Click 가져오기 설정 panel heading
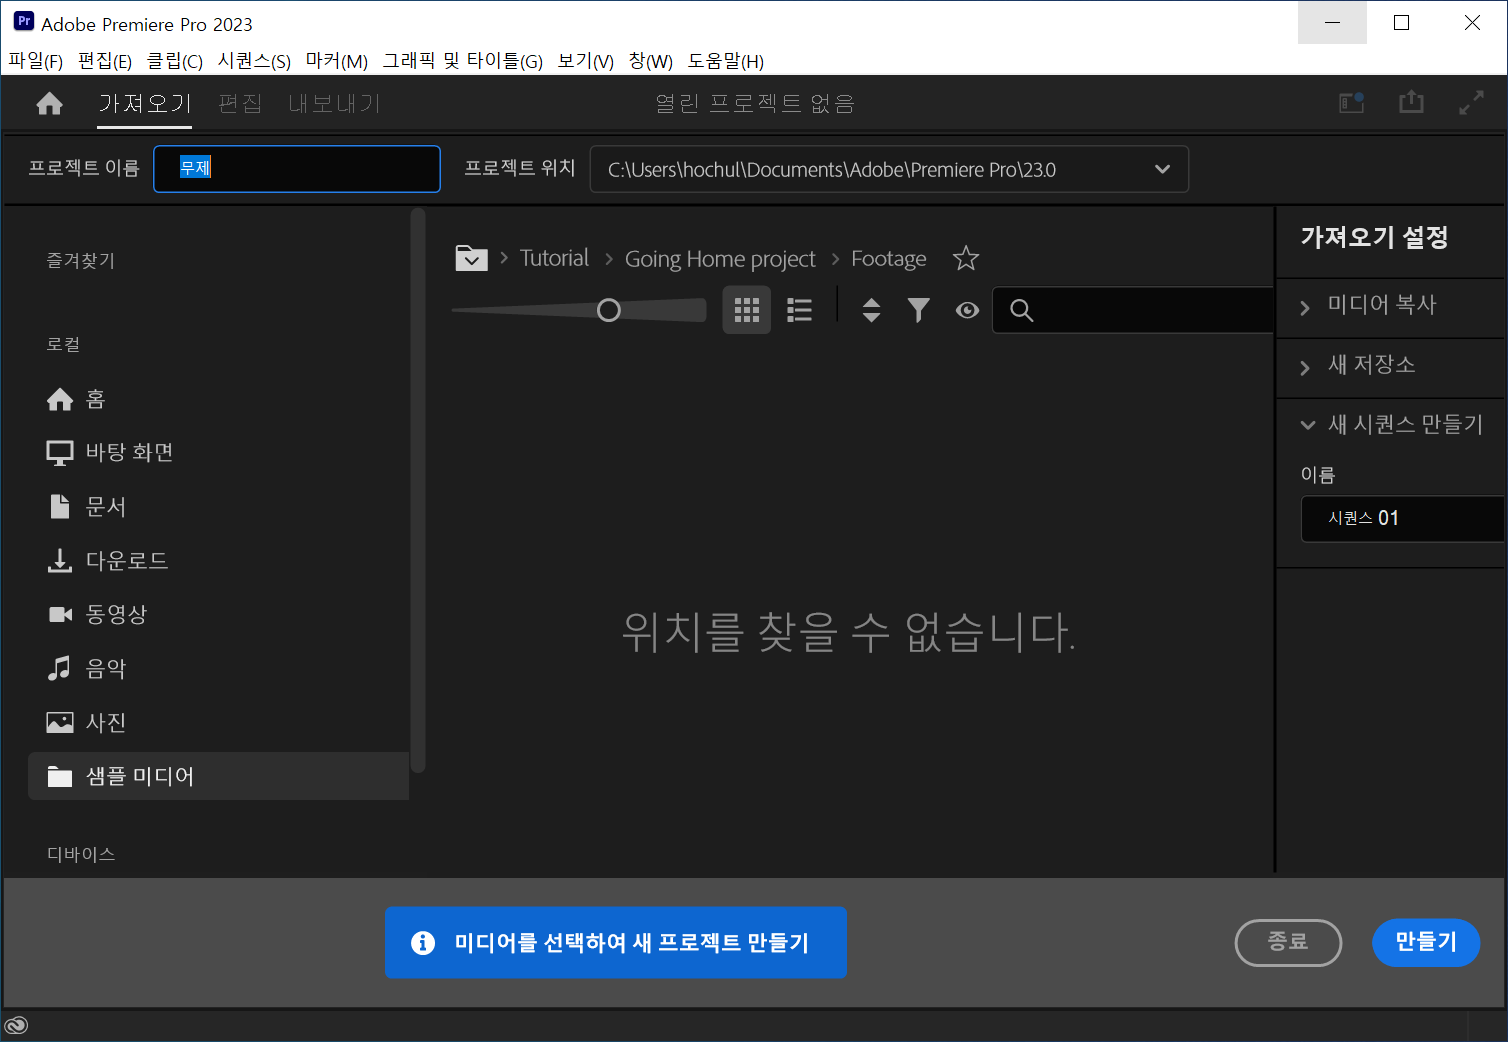The image size is (1508, 1042). coord(1374,237)
